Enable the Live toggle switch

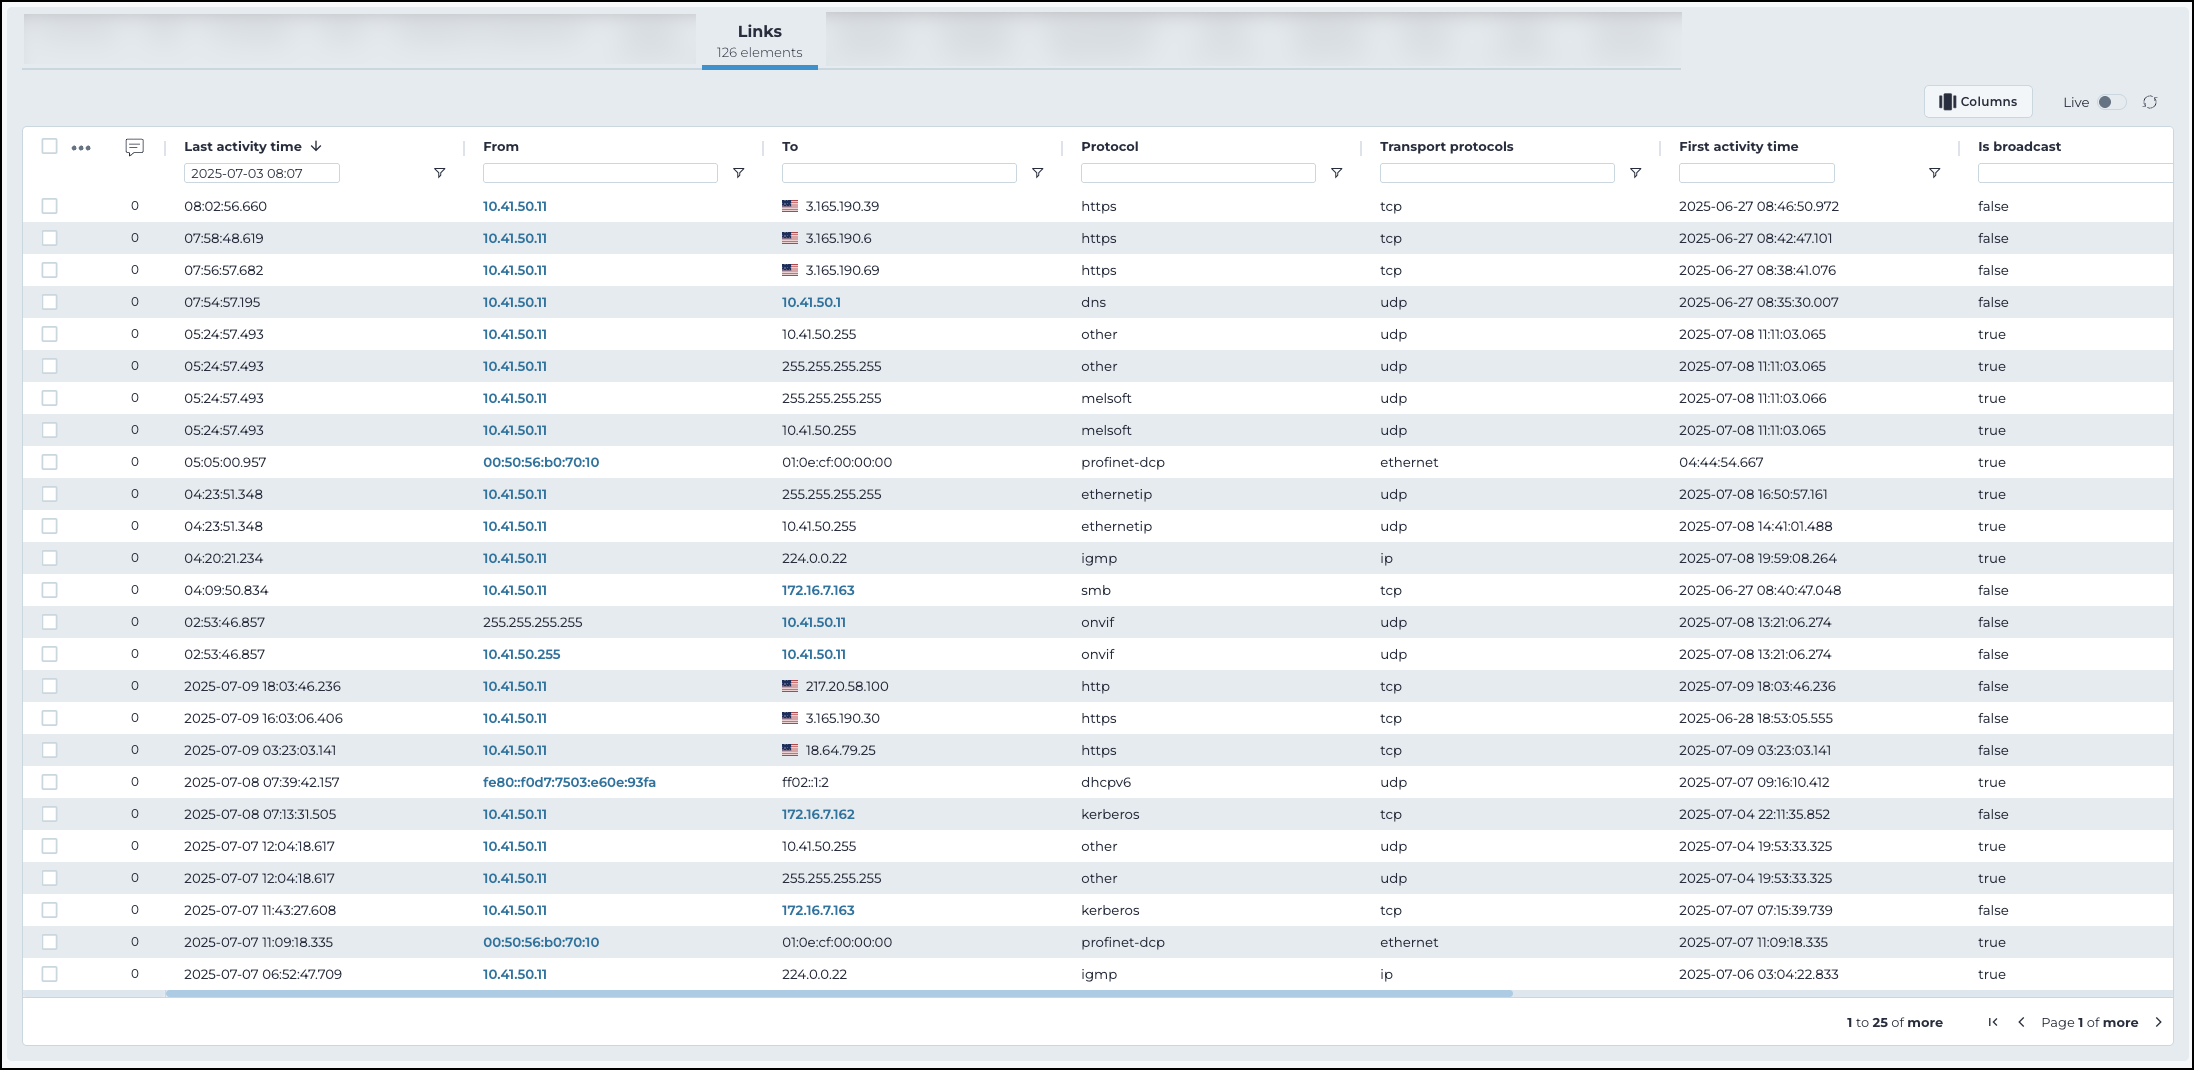tap(2111, 102)
